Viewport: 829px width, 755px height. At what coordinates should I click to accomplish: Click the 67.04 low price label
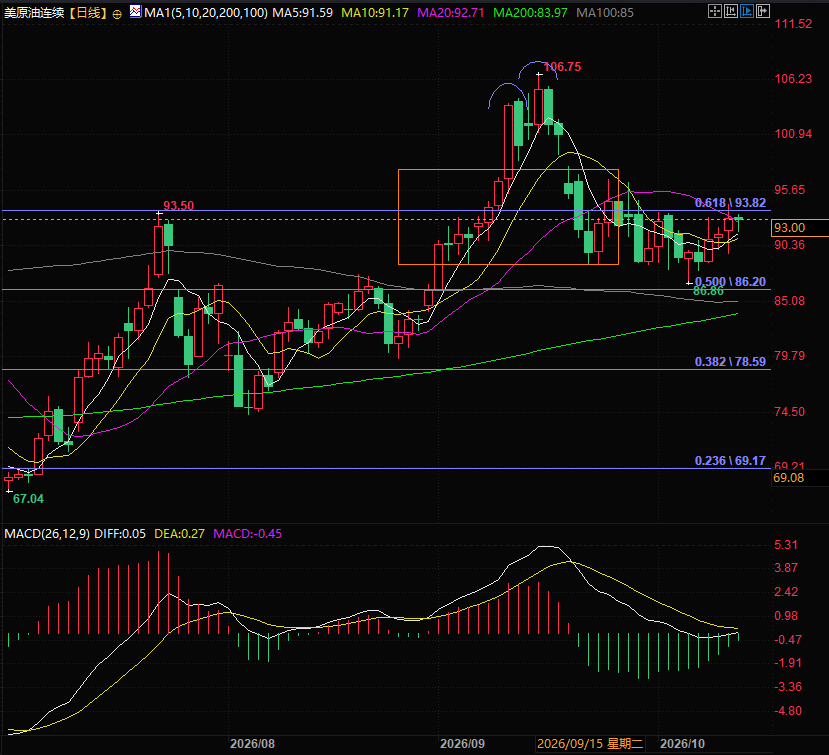[x=29, y=499]
